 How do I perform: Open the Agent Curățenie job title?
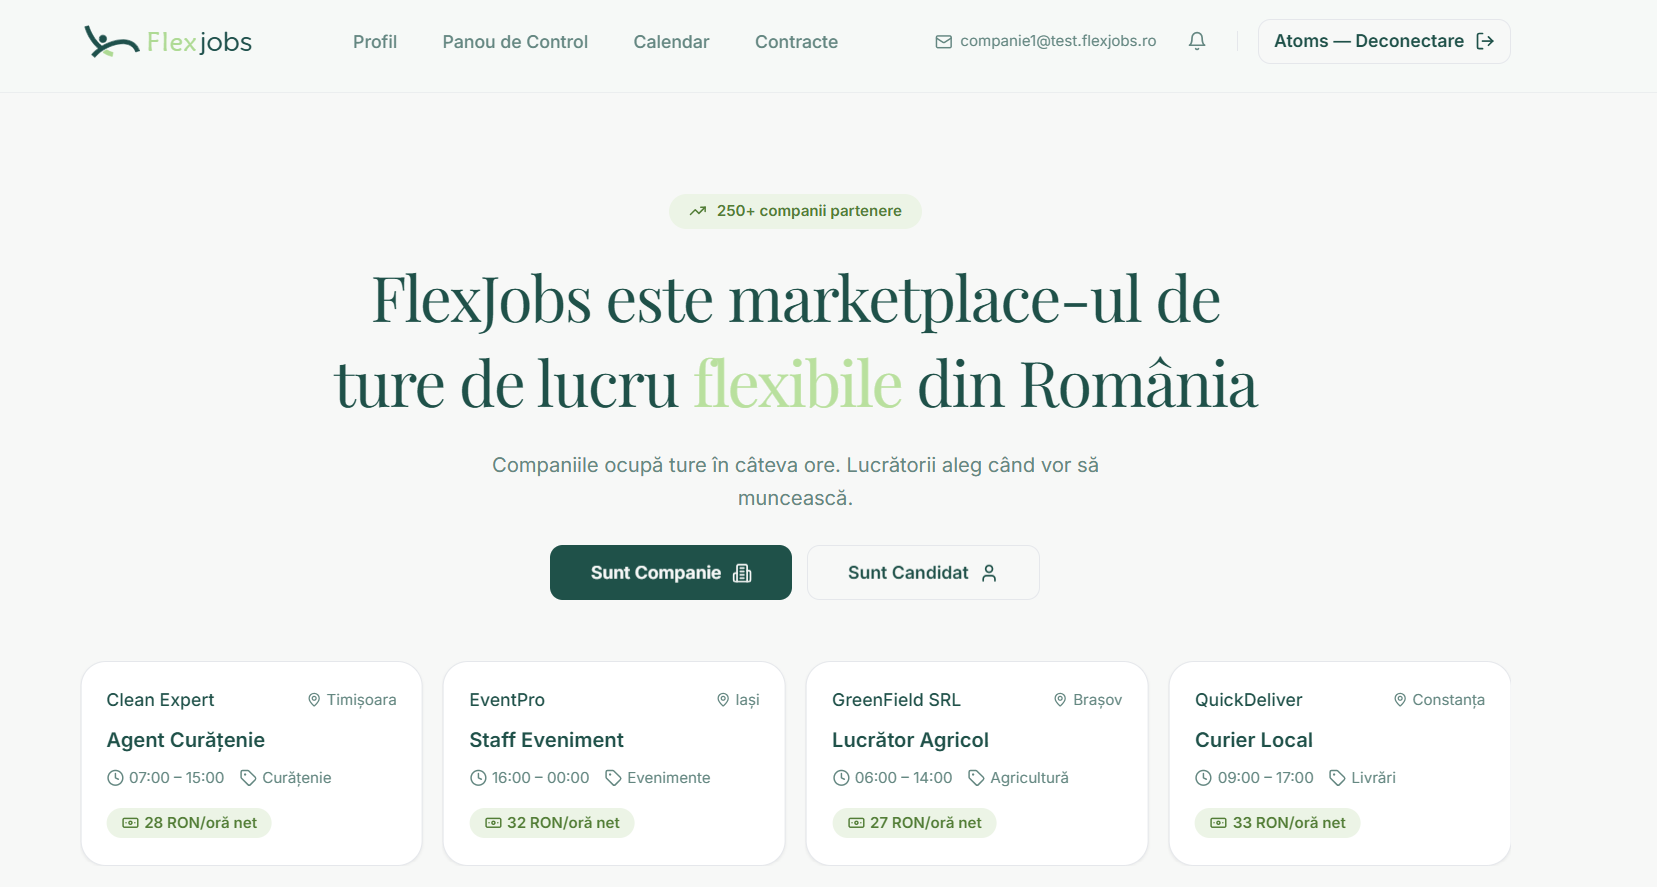click(186, 740)
